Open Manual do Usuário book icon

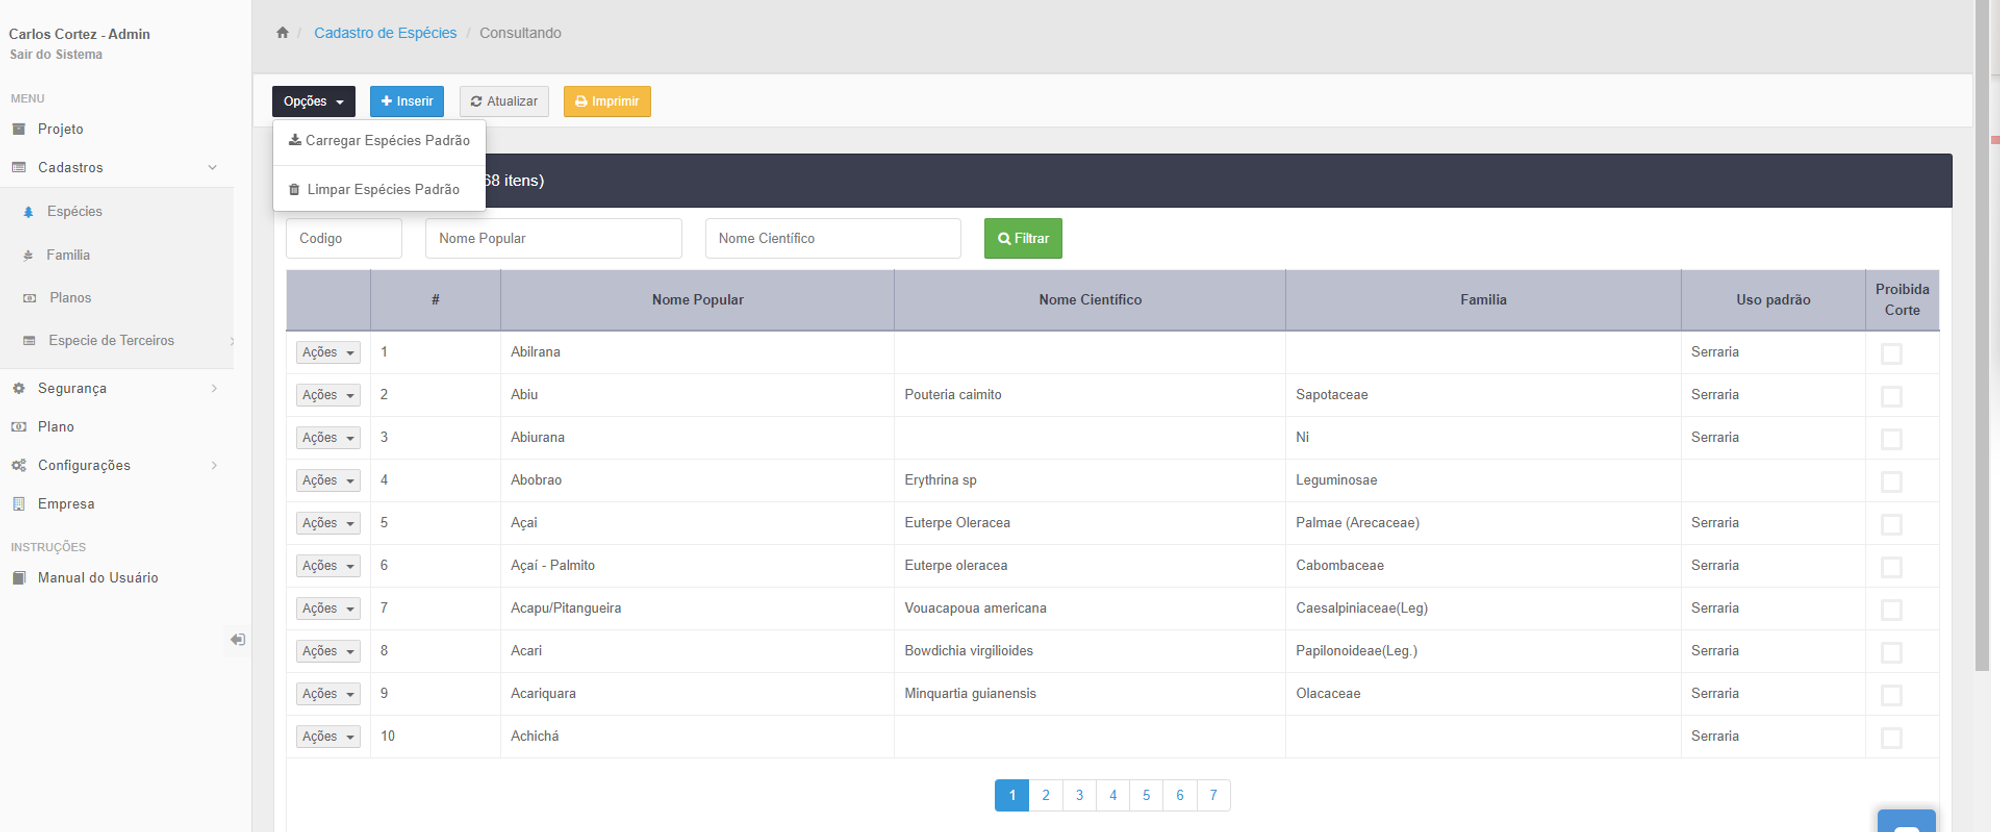[19, 578]
